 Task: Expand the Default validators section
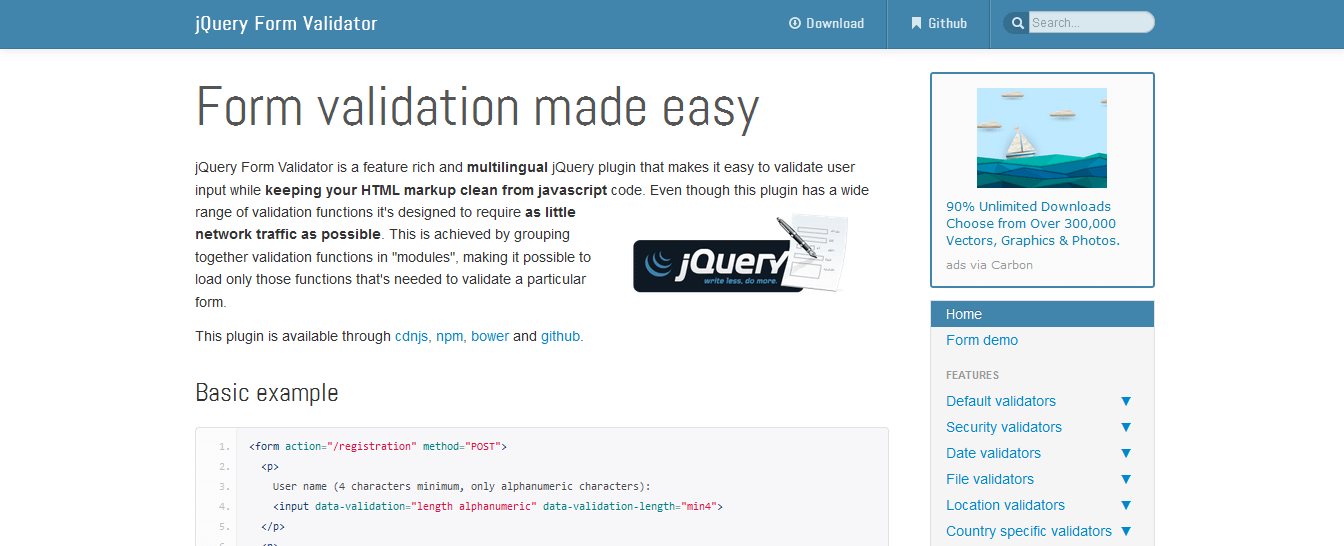(1126, 401)
